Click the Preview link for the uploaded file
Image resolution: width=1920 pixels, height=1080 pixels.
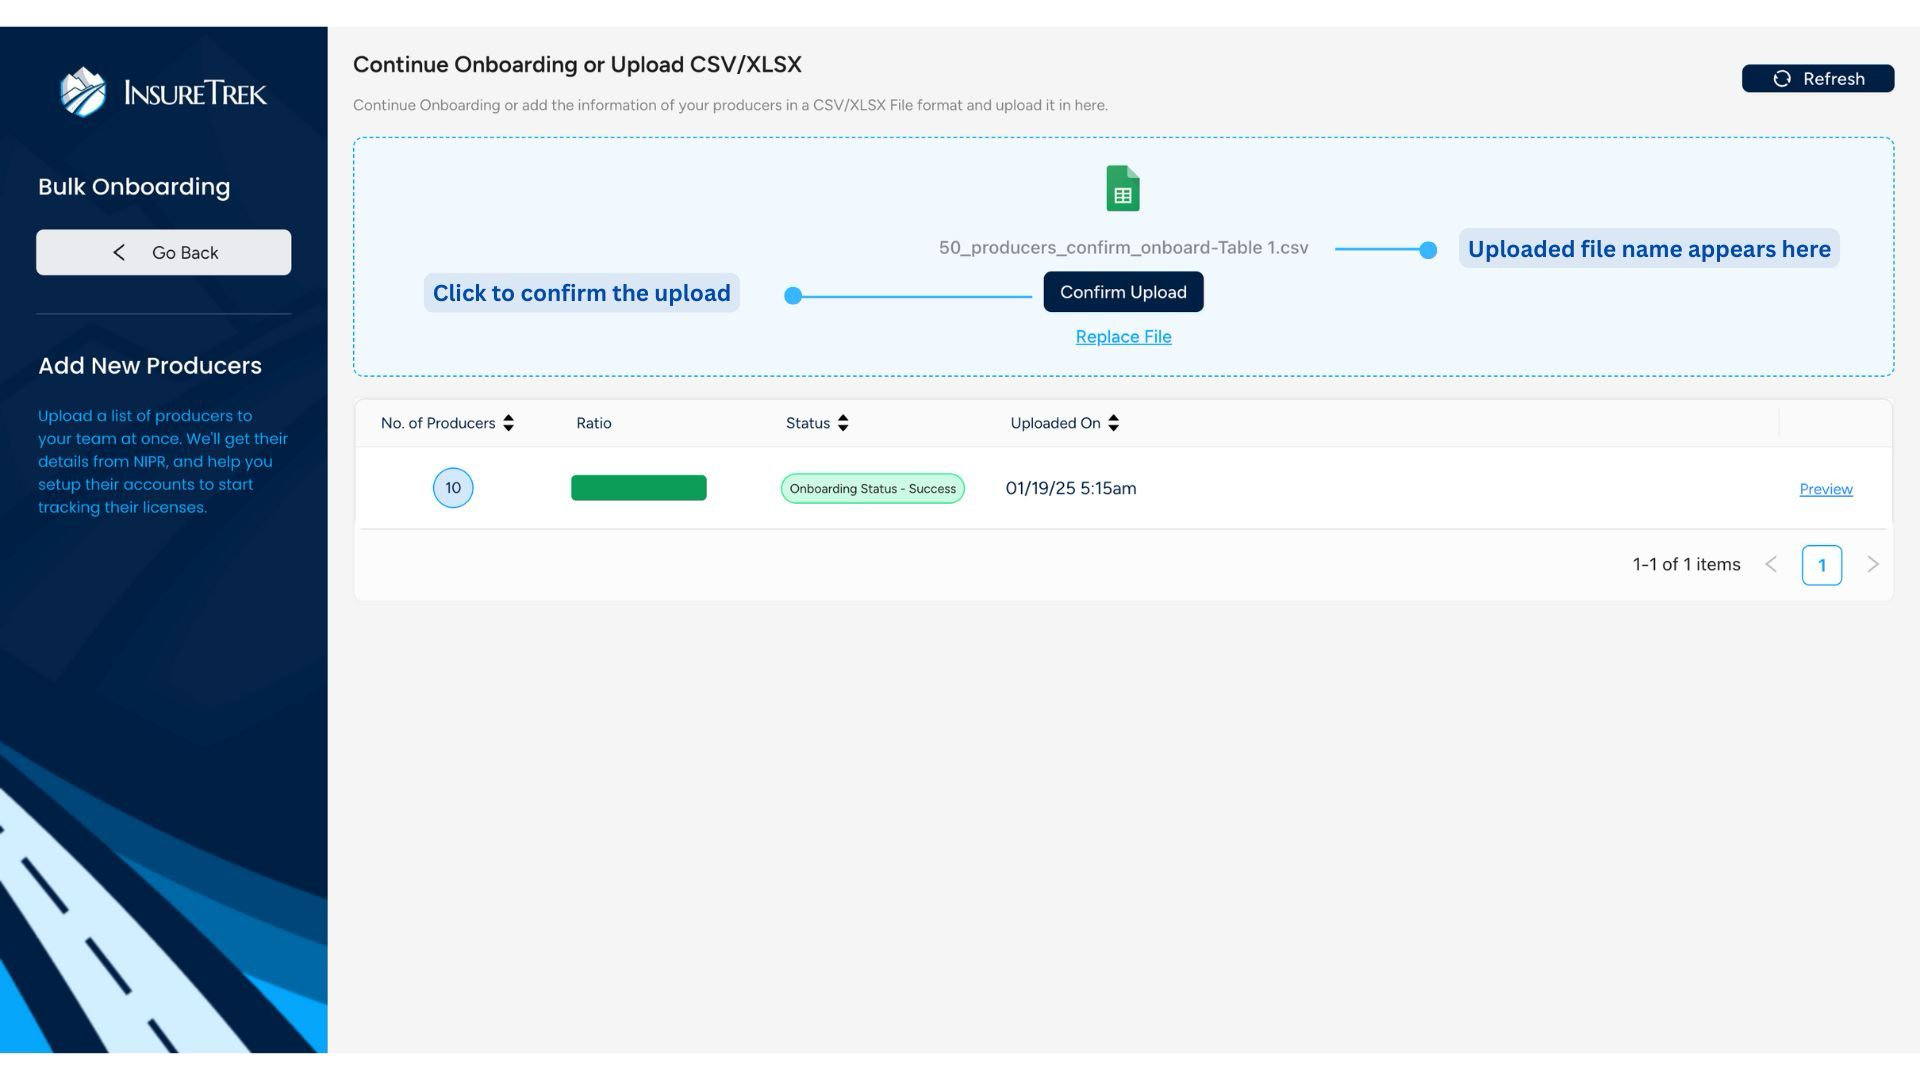[1826, 489]
